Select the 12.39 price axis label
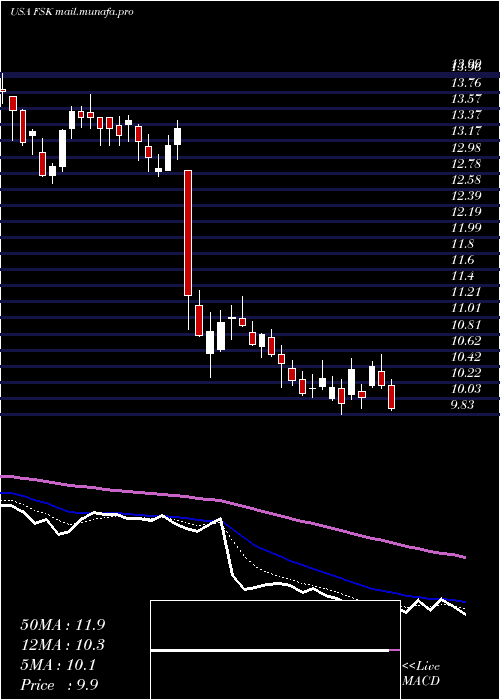500x700 pixels. coord(466,196)
